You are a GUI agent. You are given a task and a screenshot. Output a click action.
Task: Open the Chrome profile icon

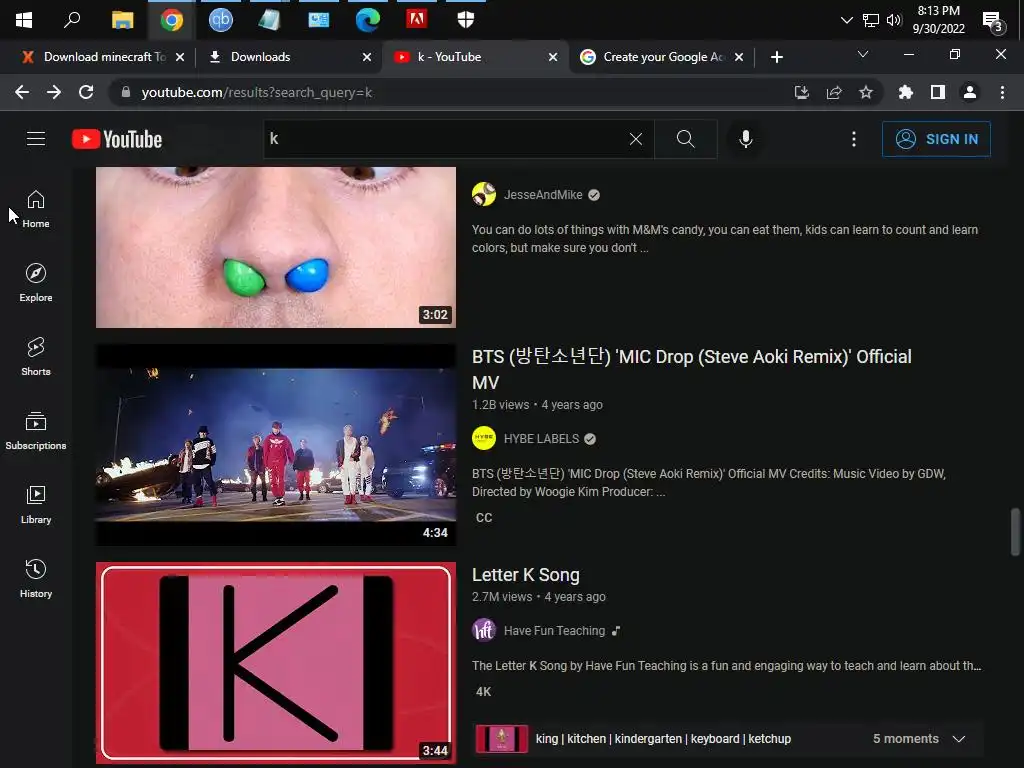[970, 92]
